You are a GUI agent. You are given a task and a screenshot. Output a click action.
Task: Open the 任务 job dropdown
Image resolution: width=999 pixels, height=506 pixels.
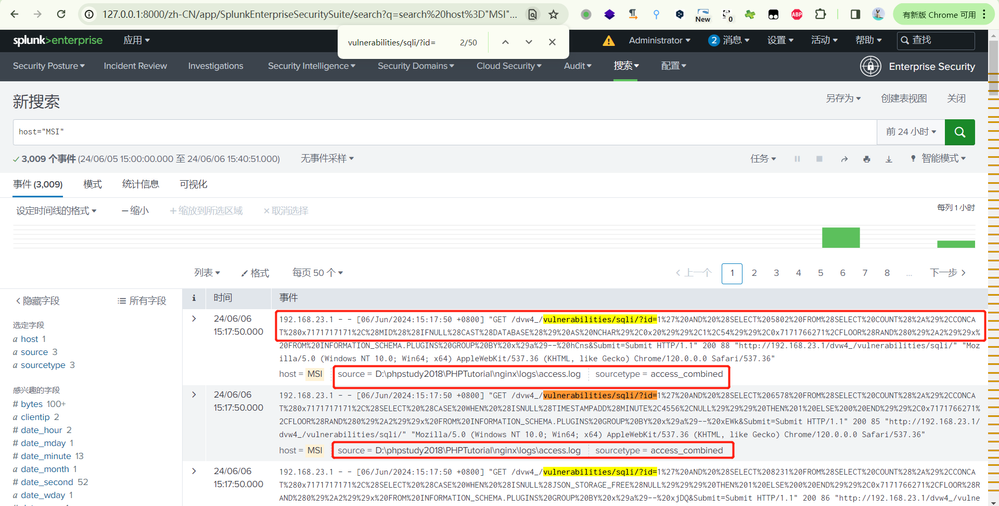coord(763,159)
